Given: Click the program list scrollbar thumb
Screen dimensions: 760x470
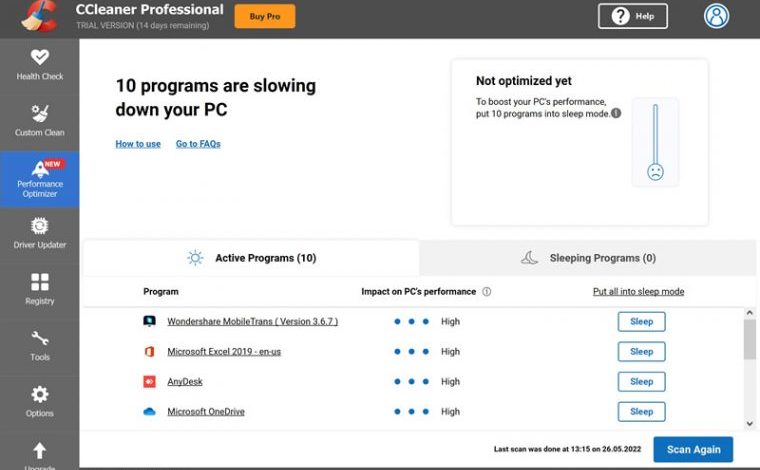Looking at the screenshot, I should point(750,339).
